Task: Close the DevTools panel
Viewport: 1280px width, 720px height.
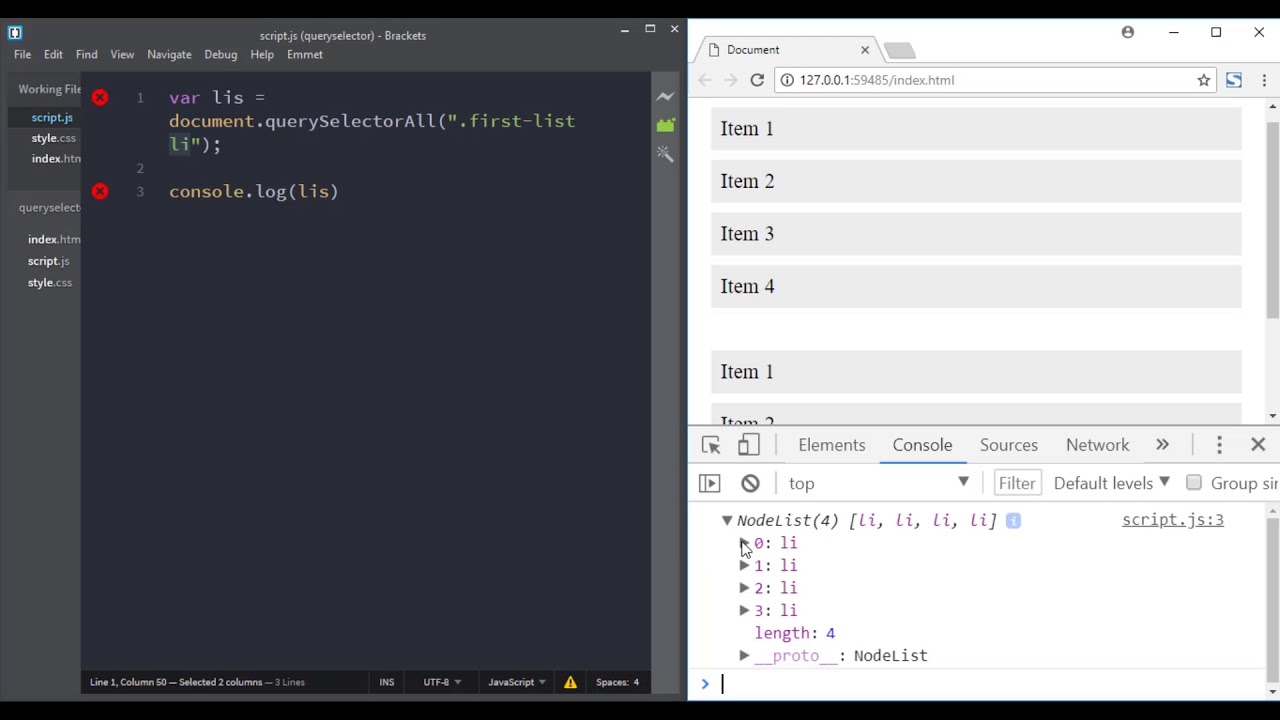Action: pos(1258,444)
